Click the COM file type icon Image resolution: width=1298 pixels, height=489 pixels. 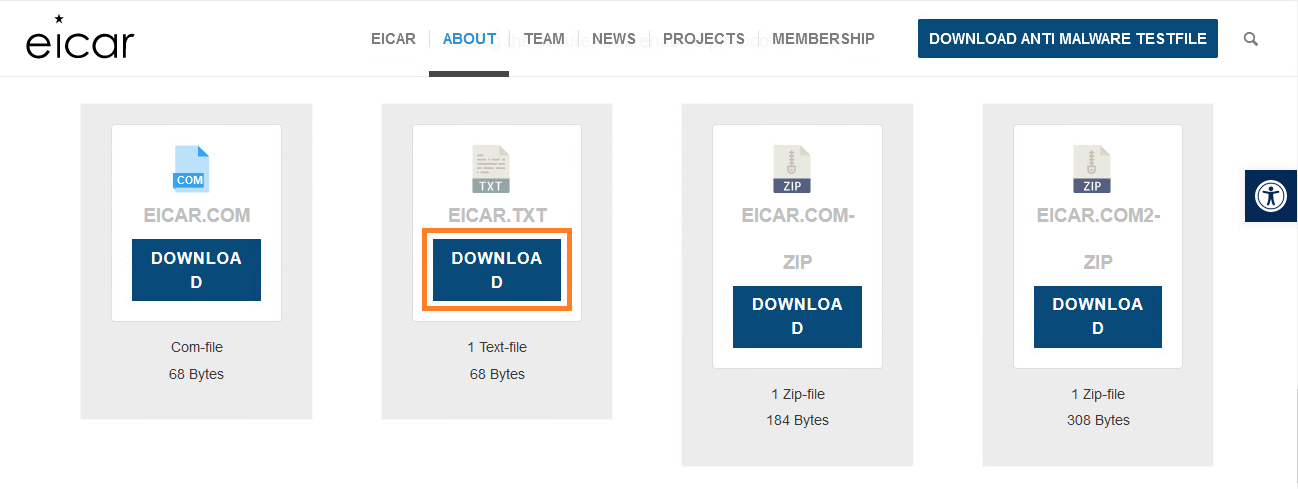(x=190, y=169)
